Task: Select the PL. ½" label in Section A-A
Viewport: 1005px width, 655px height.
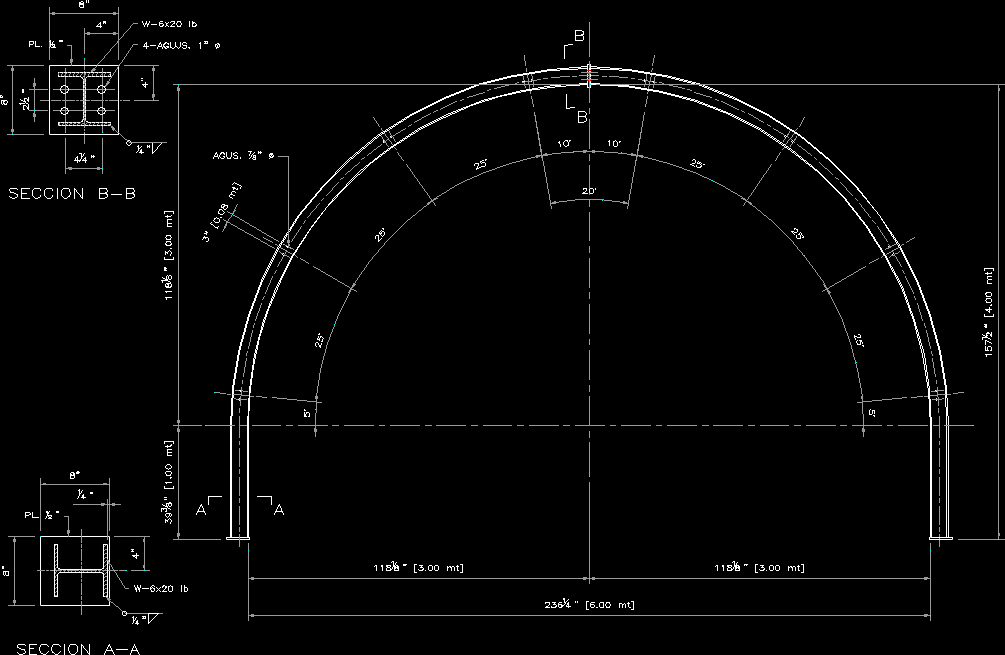Action: [44, 514]
